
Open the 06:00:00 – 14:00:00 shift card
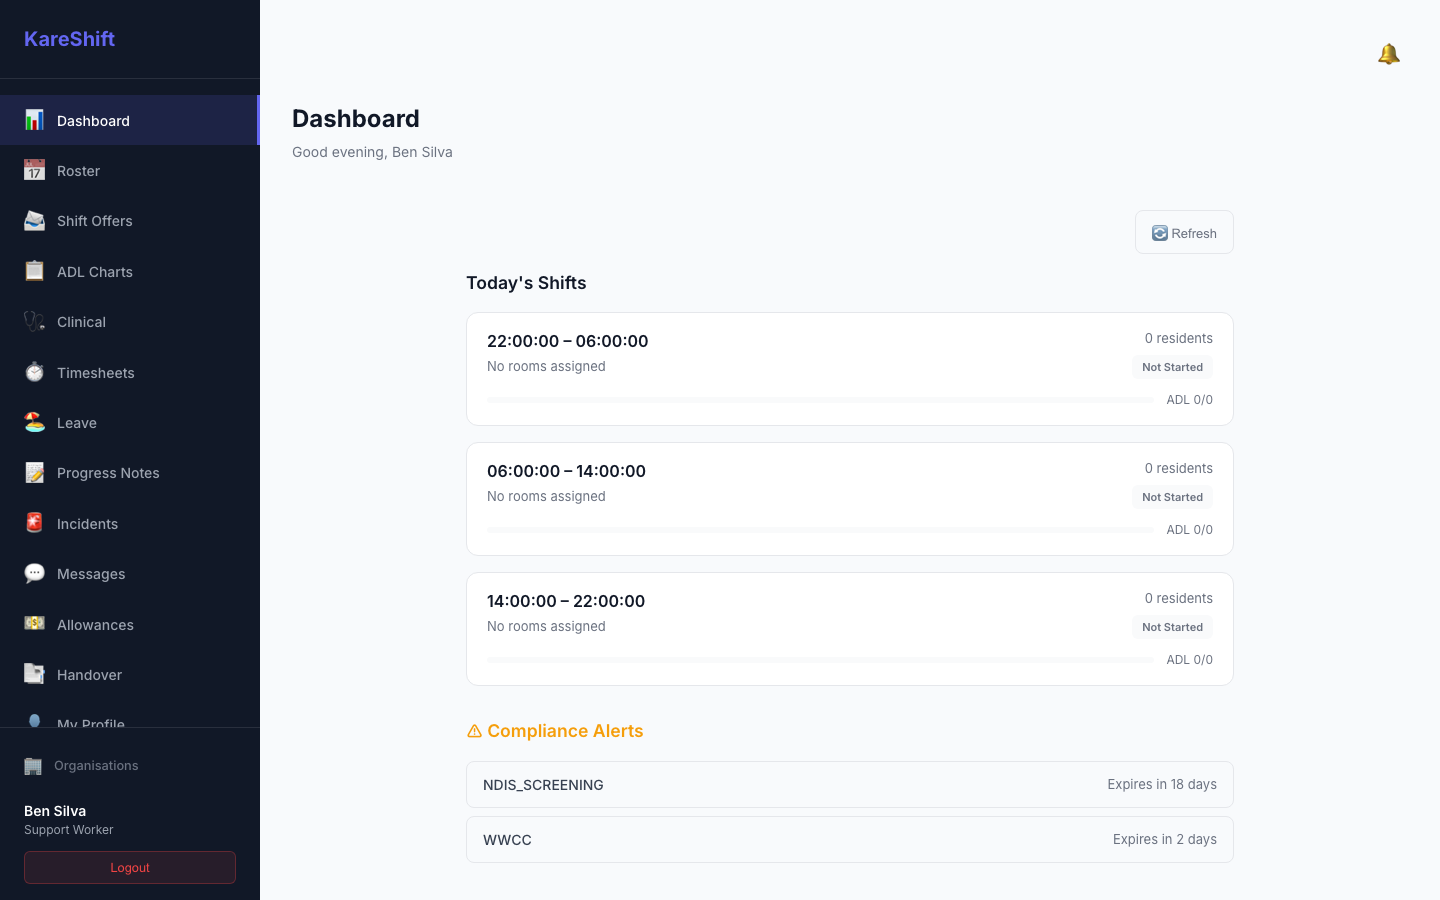[850, 499]
